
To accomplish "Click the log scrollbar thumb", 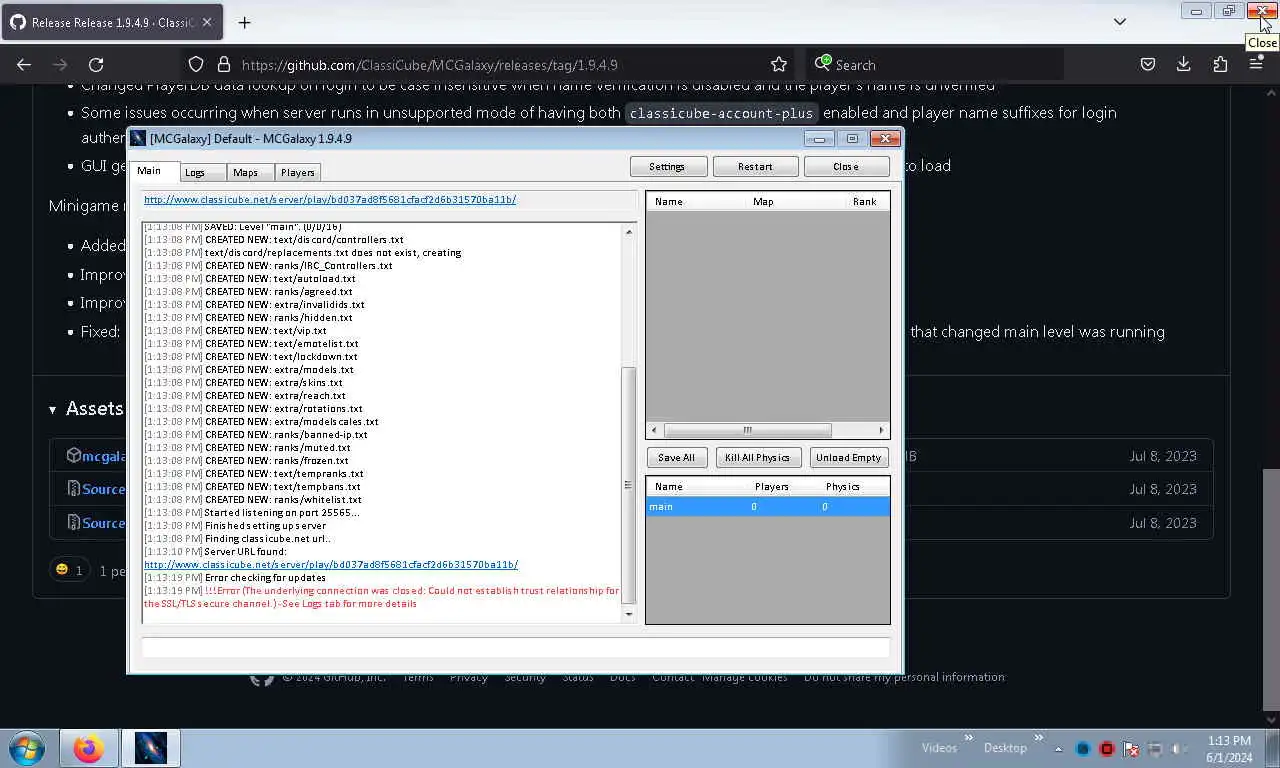I will (x=629, y=485).
